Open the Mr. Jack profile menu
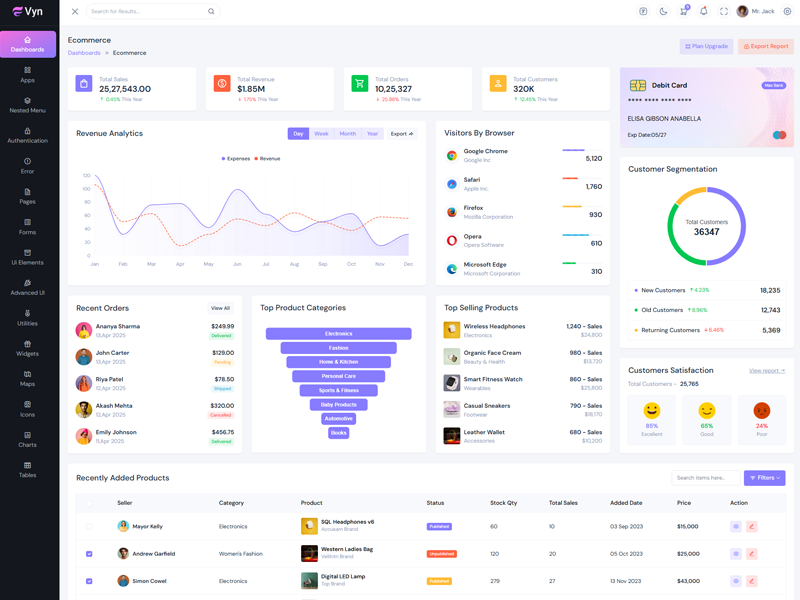The width and height of the screenshot is (800, 600). click(756, 11)
